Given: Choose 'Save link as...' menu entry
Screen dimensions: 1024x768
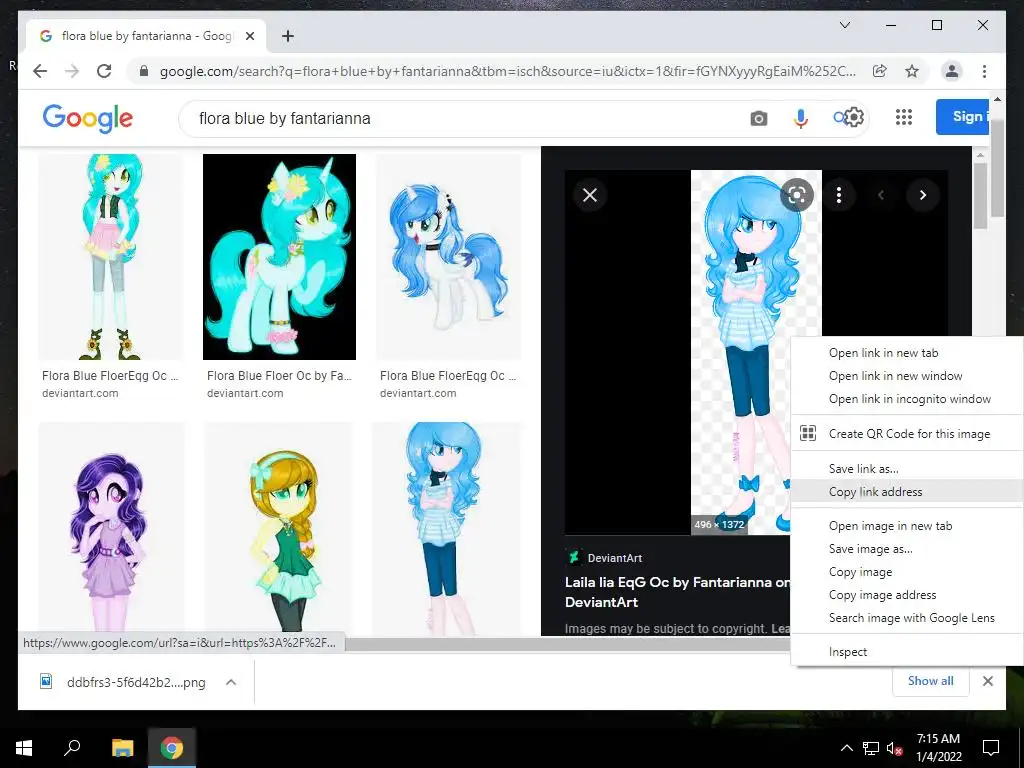Looking at the screenshot, I should click(863, 468).
